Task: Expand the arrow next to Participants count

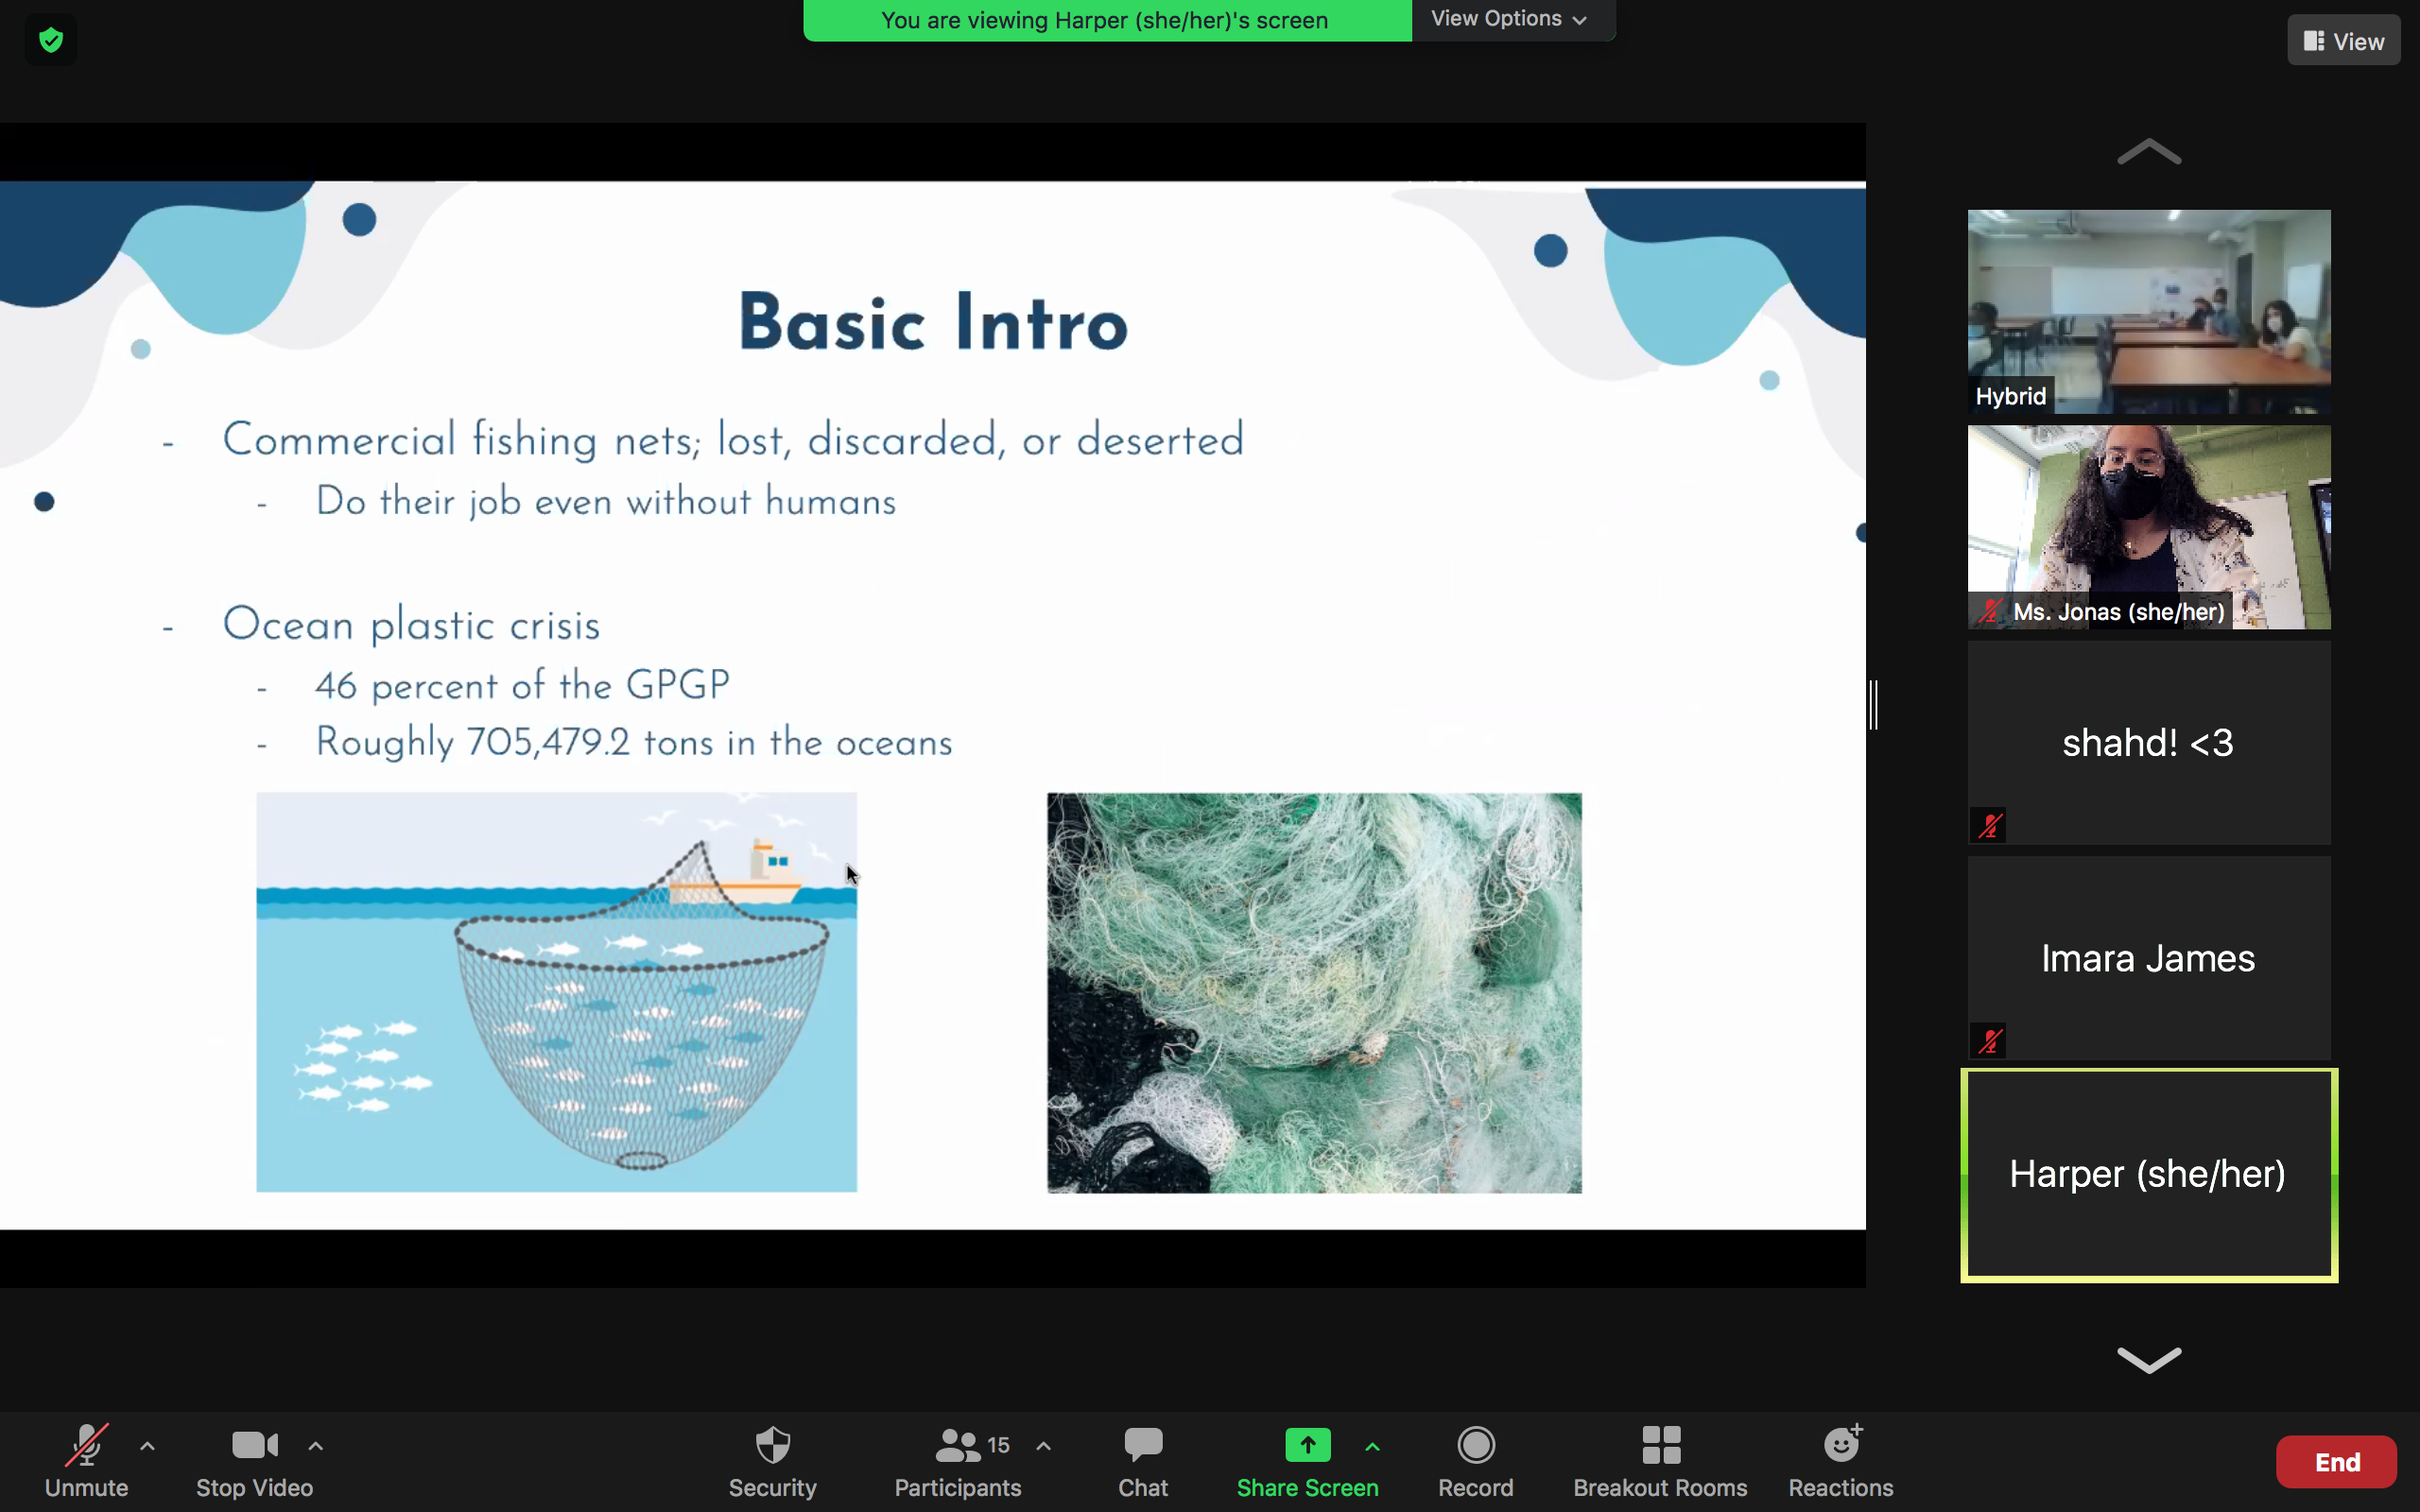Action: pyautogui.click(x=1043, y=1446)
